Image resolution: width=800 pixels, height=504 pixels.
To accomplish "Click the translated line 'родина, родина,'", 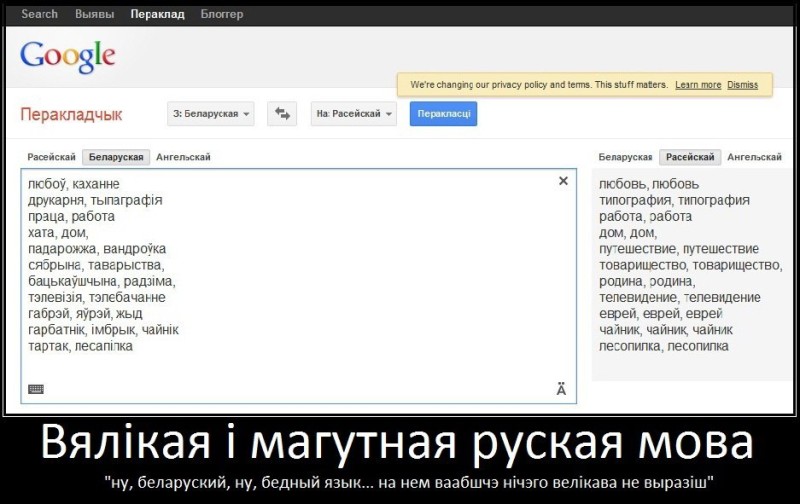I will coord(647,281).
